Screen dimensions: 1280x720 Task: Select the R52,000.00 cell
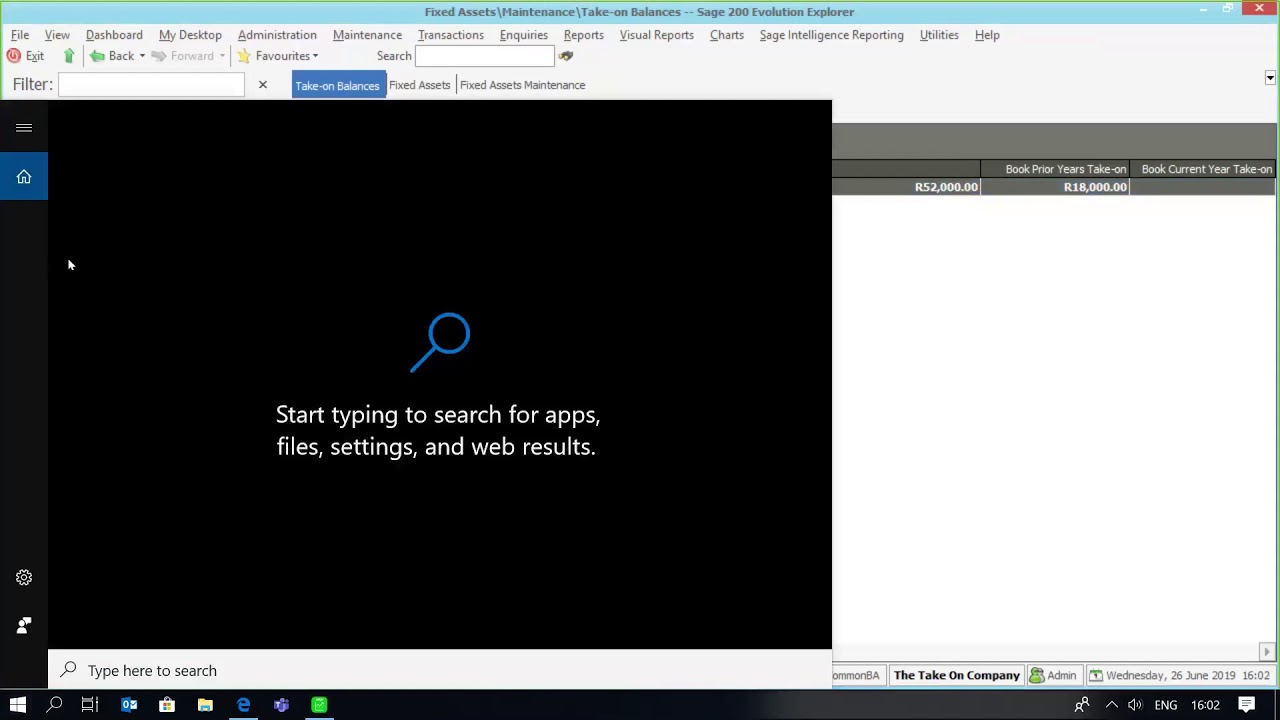coord(906,187)
